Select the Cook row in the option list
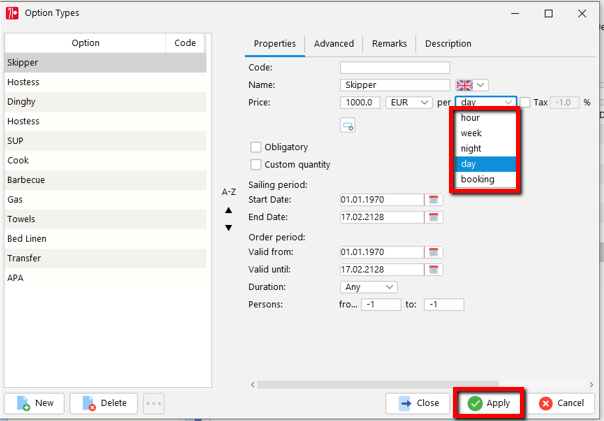The height and width of the screenshot is (421, 604). (x=105, y=160)
